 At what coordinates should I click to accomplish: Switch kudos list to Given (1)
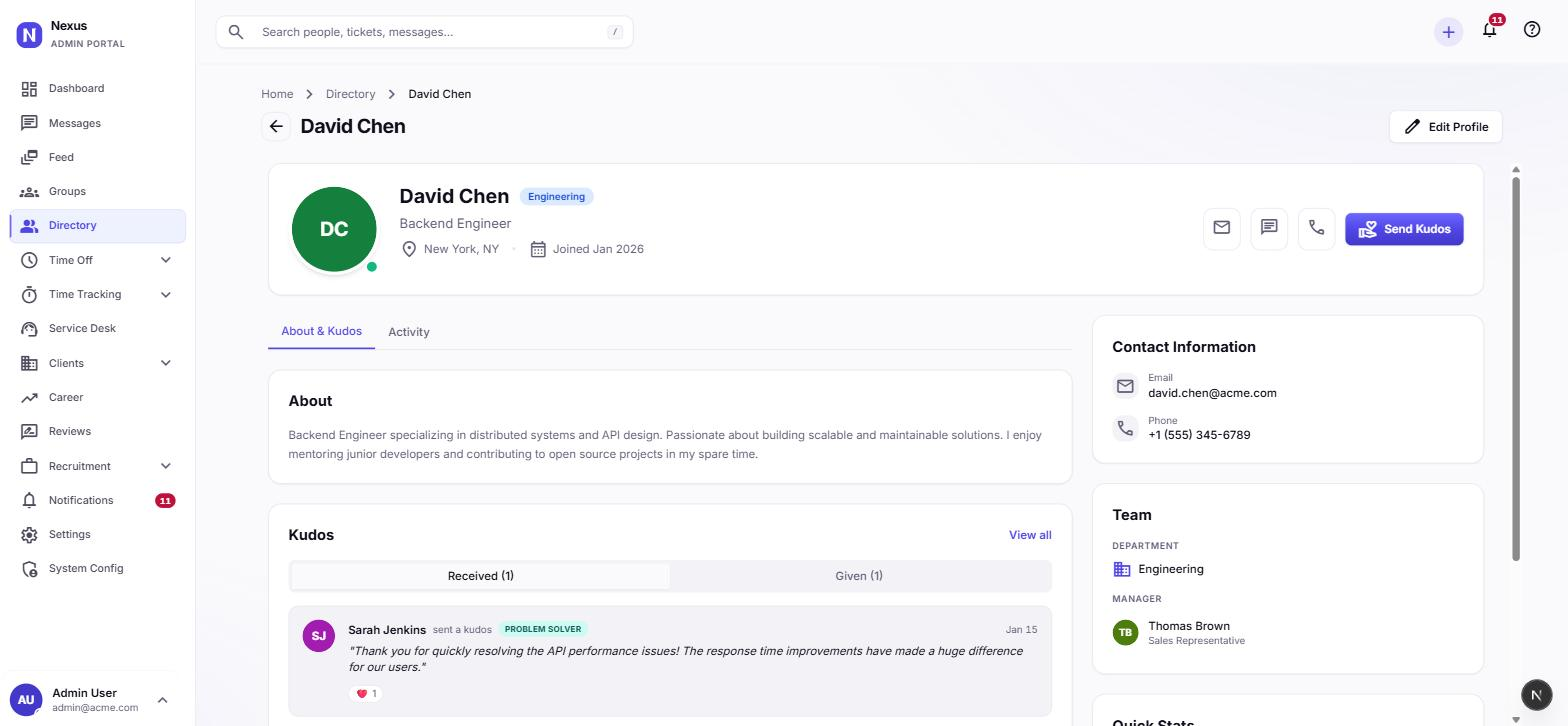[x=859, y=576]
